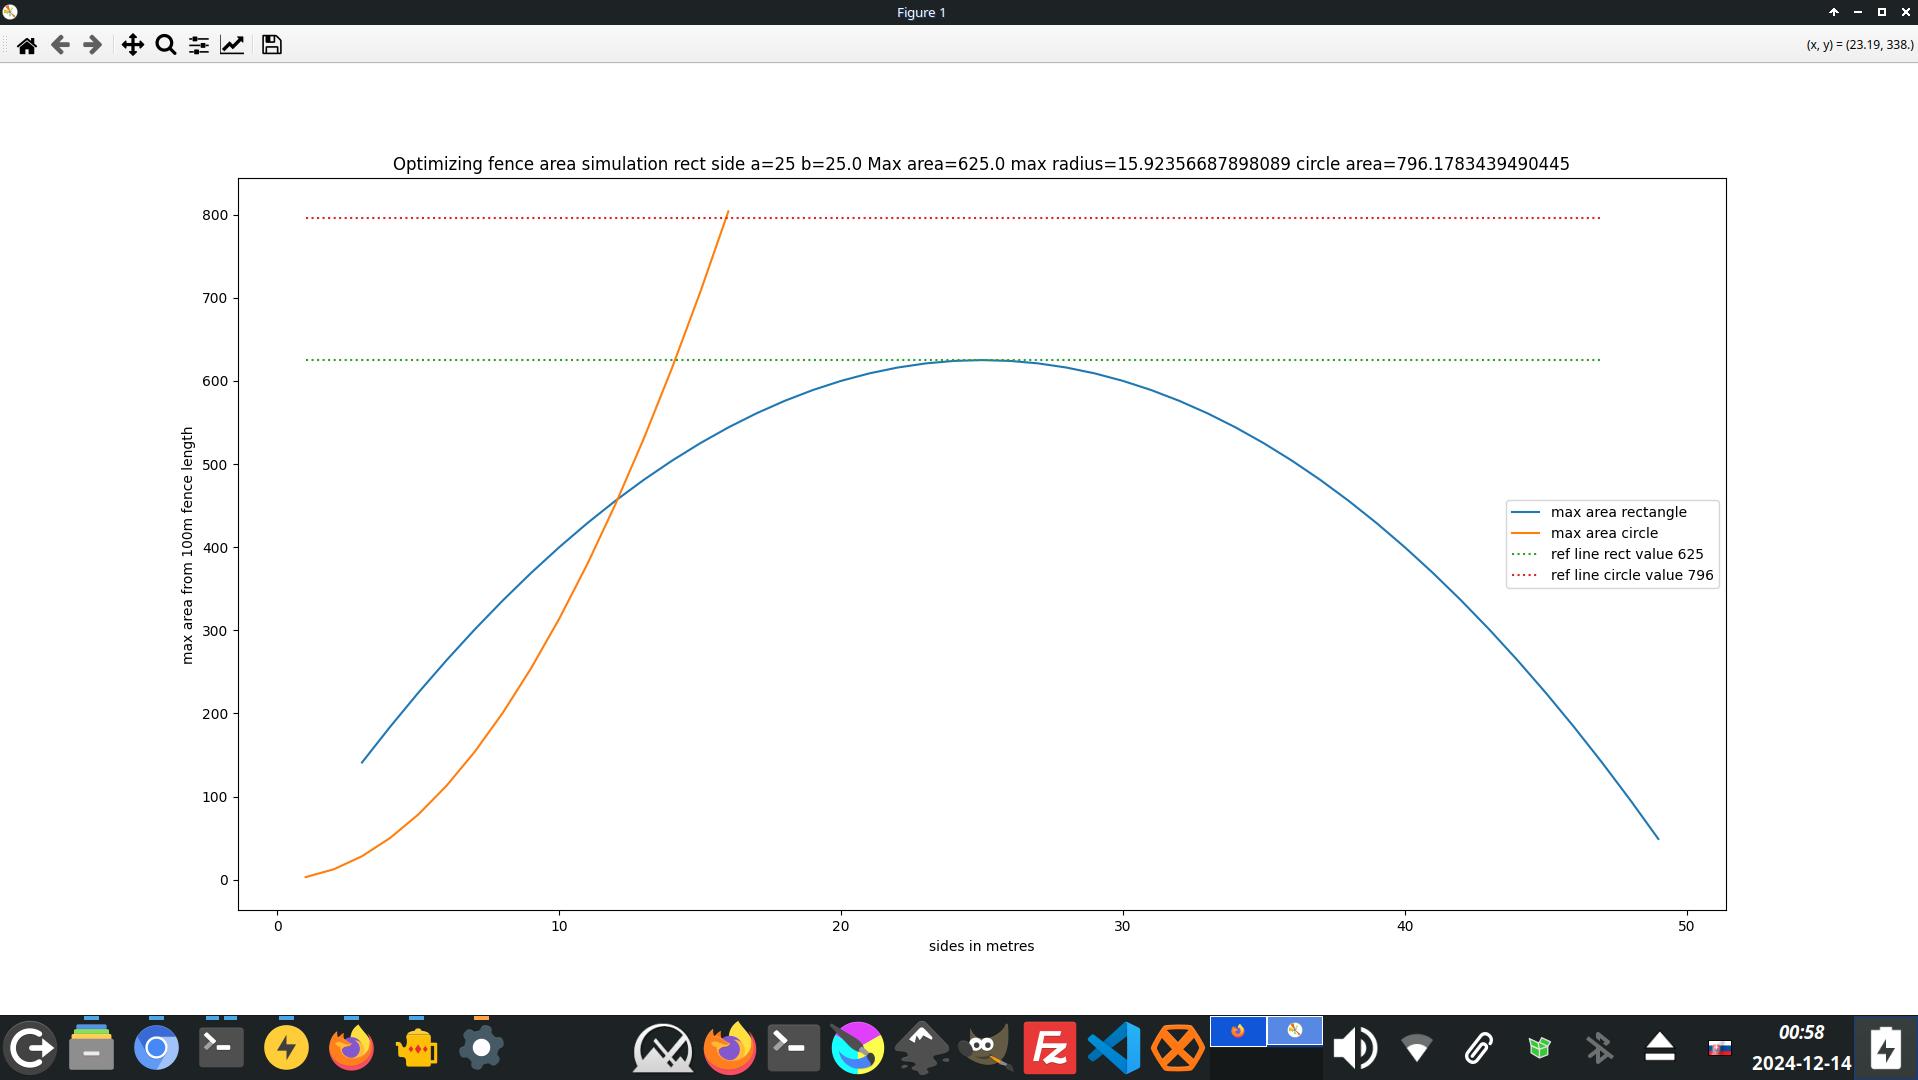Open edit axis and curve parameters
The height and width of the screenshot is (1080, 1918).
232,45
